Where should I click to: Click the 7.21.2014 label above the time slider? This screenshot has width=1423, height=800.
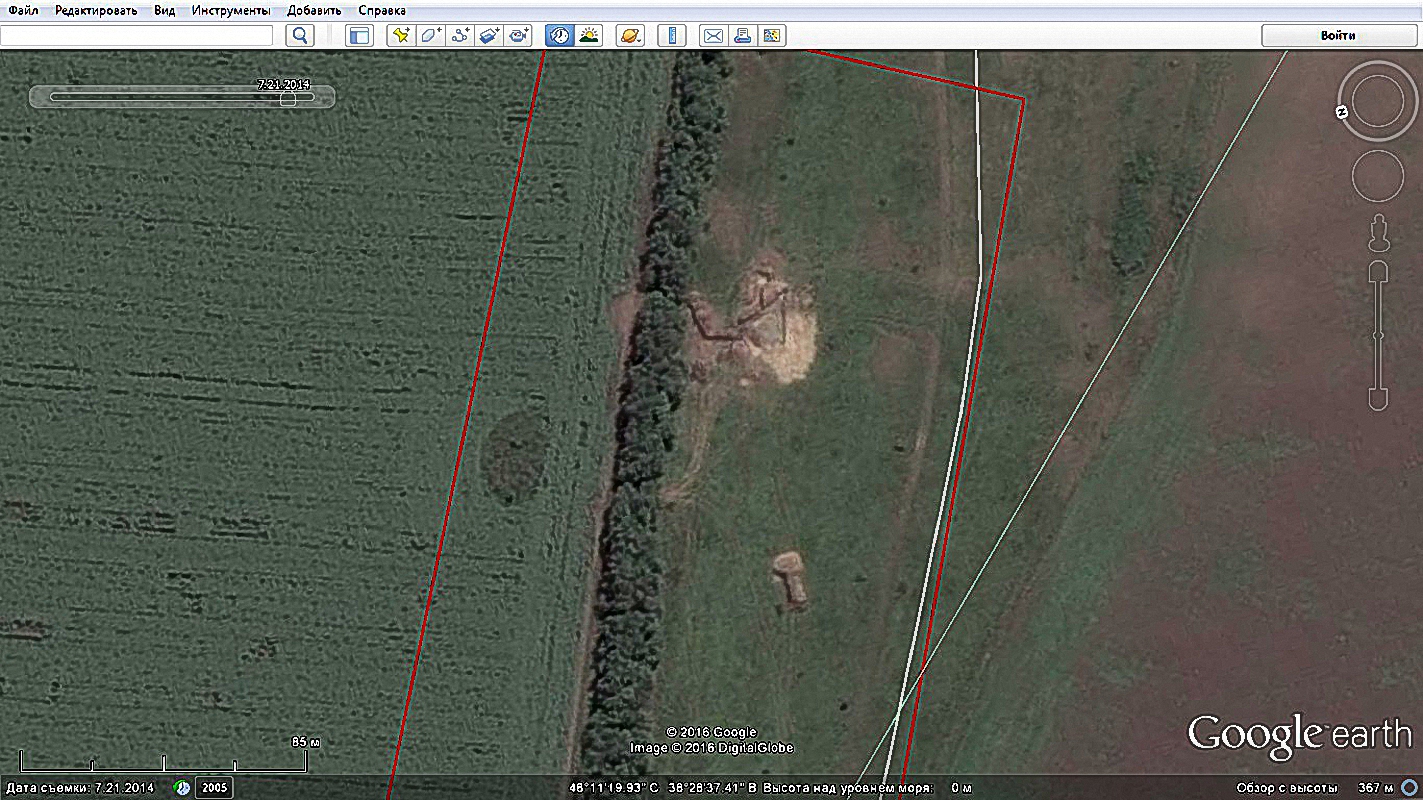285,85
